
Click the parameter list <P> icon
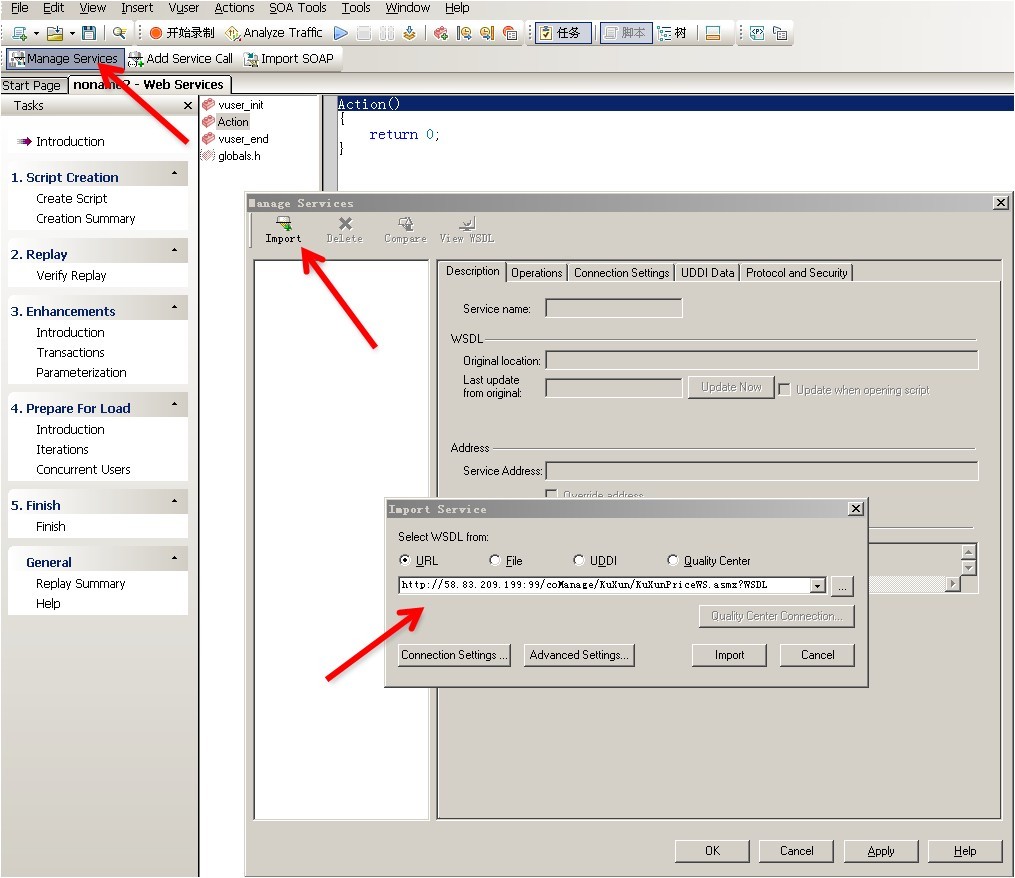point(757,33)
